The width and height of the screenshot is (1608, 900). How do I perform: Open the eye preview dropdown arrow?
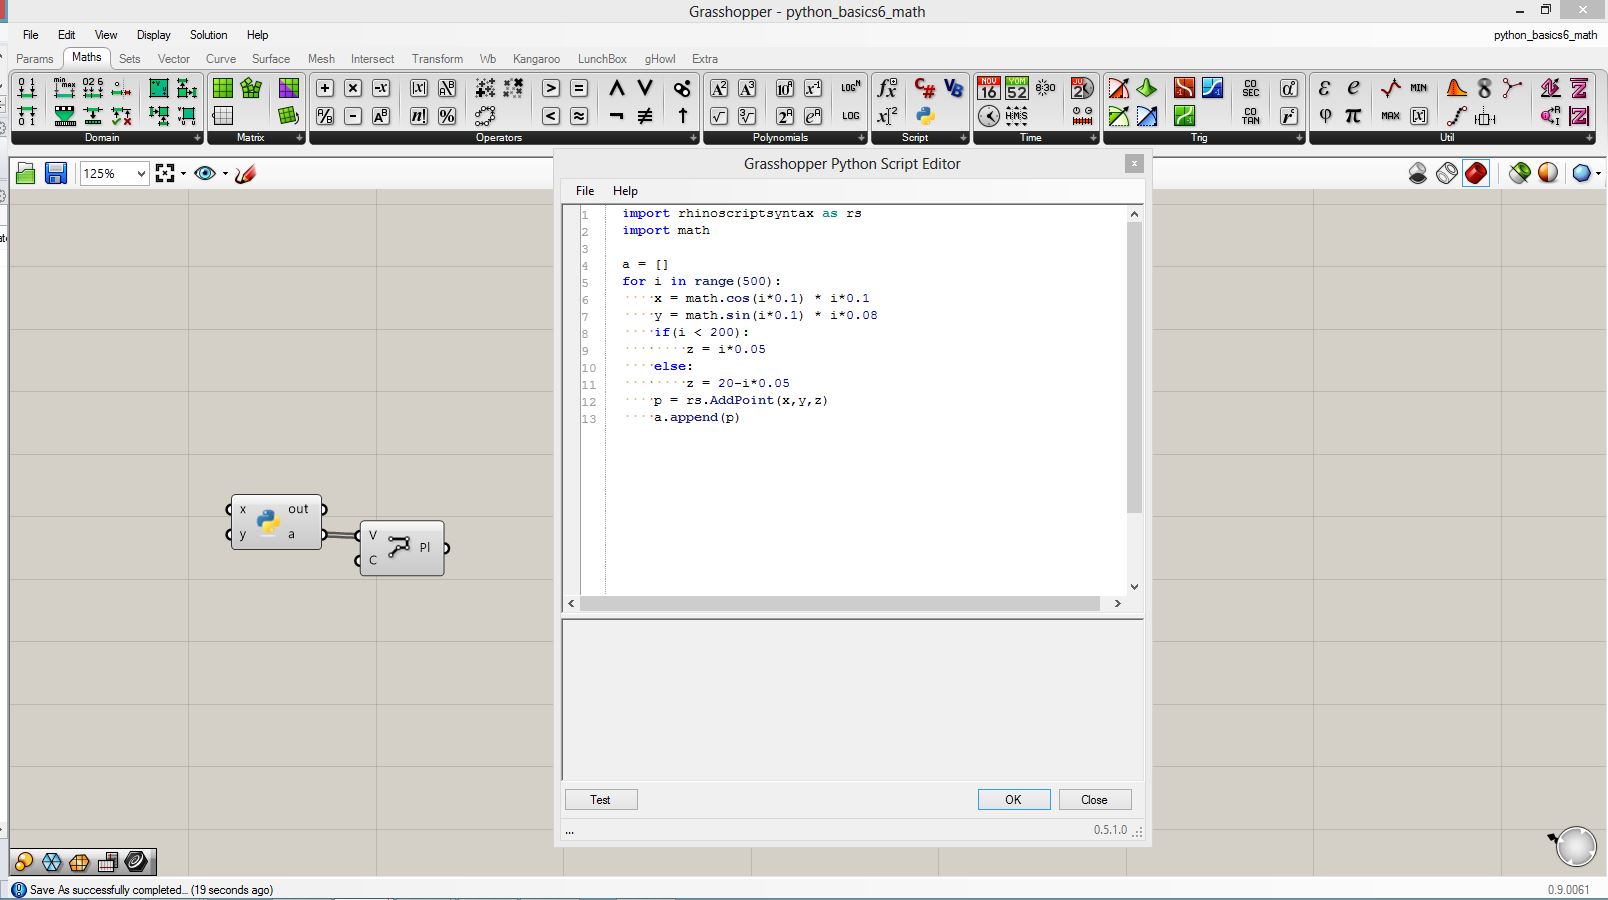pos(225,174)
